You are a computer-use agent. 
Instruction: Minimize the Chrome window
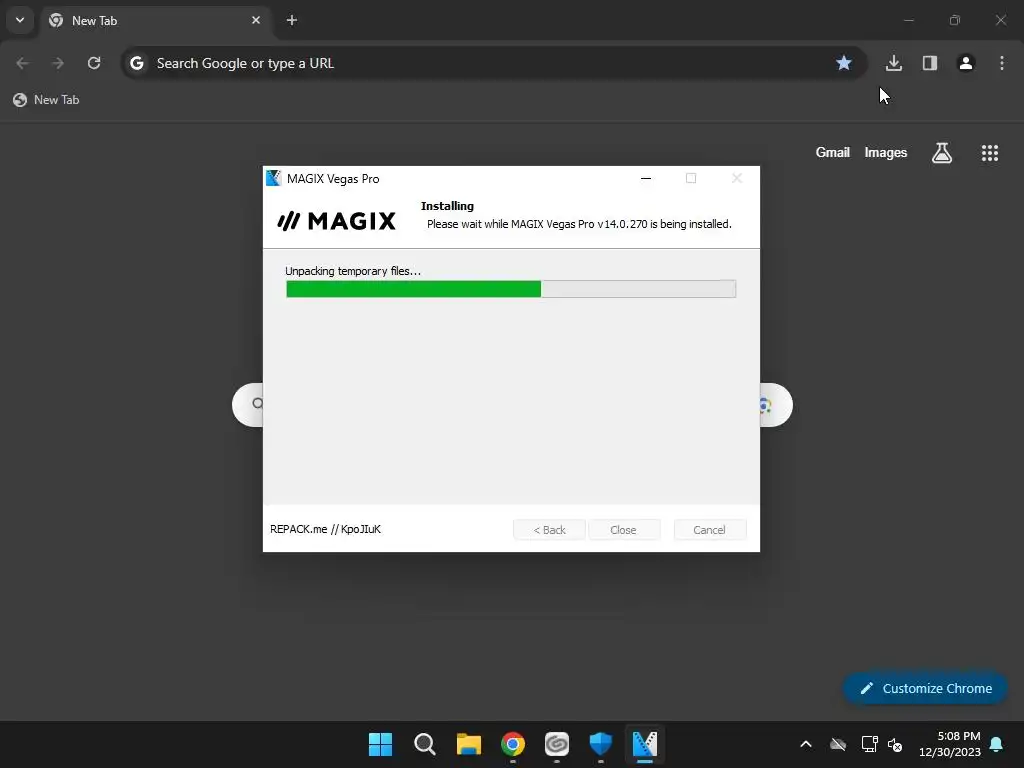coord(908,20)
